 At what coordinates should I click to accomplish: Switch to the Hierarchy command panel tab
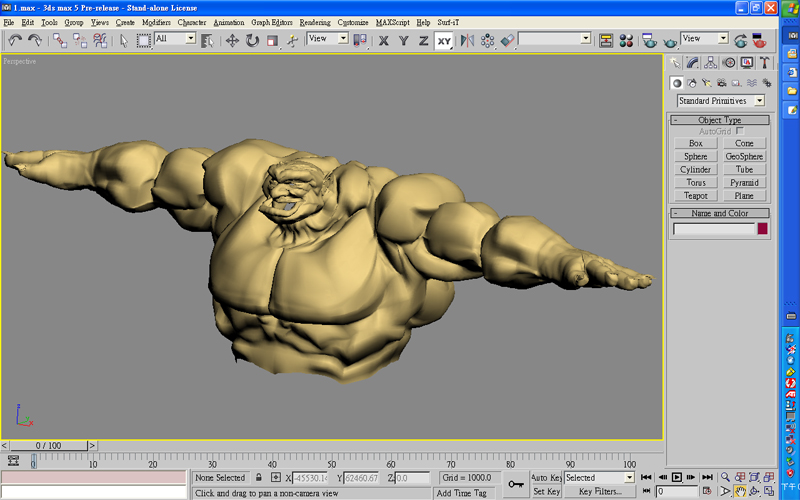(x=710, y=63)
